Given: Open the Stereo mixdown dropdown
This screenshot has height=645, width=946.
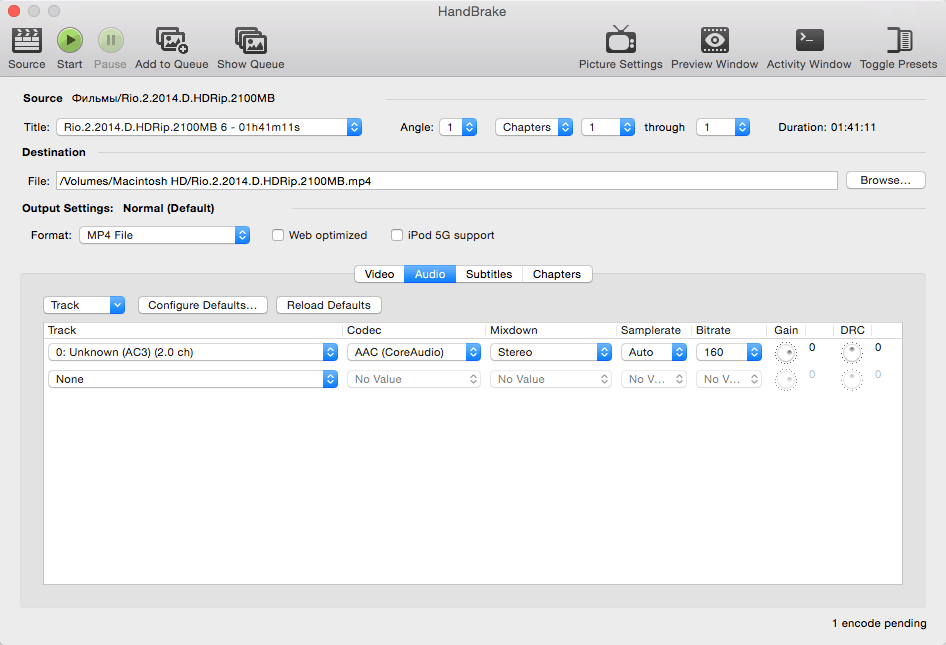Looking at the screenshot, I should (x=551, y=352).
